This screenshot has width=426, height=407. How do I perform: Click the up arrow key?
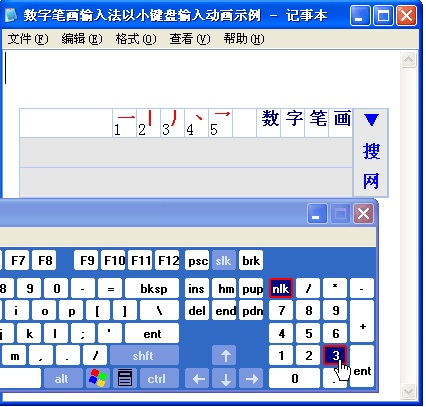point(225,355)
